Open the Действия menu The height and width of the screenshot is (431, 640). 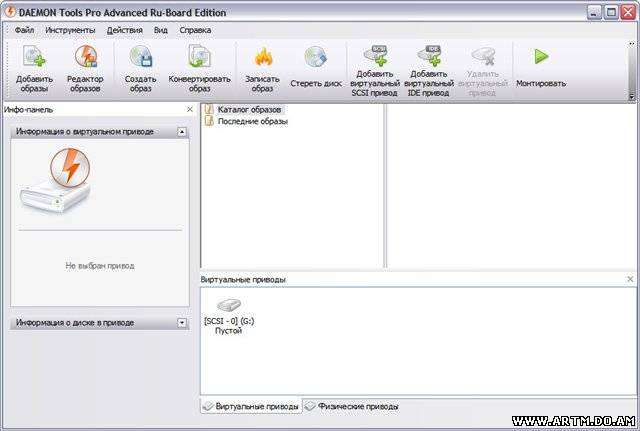click(124, 30)
